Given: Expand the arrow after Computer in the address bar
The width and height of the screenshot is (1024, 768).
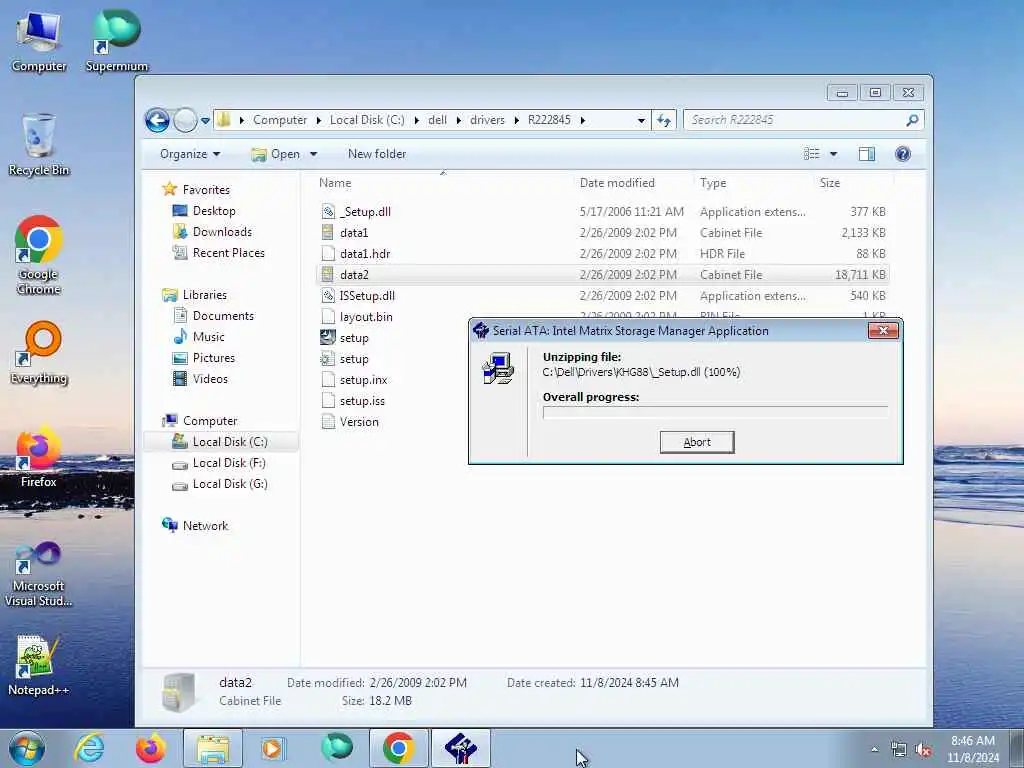Looking at the screenshot, I should point(319,120).
